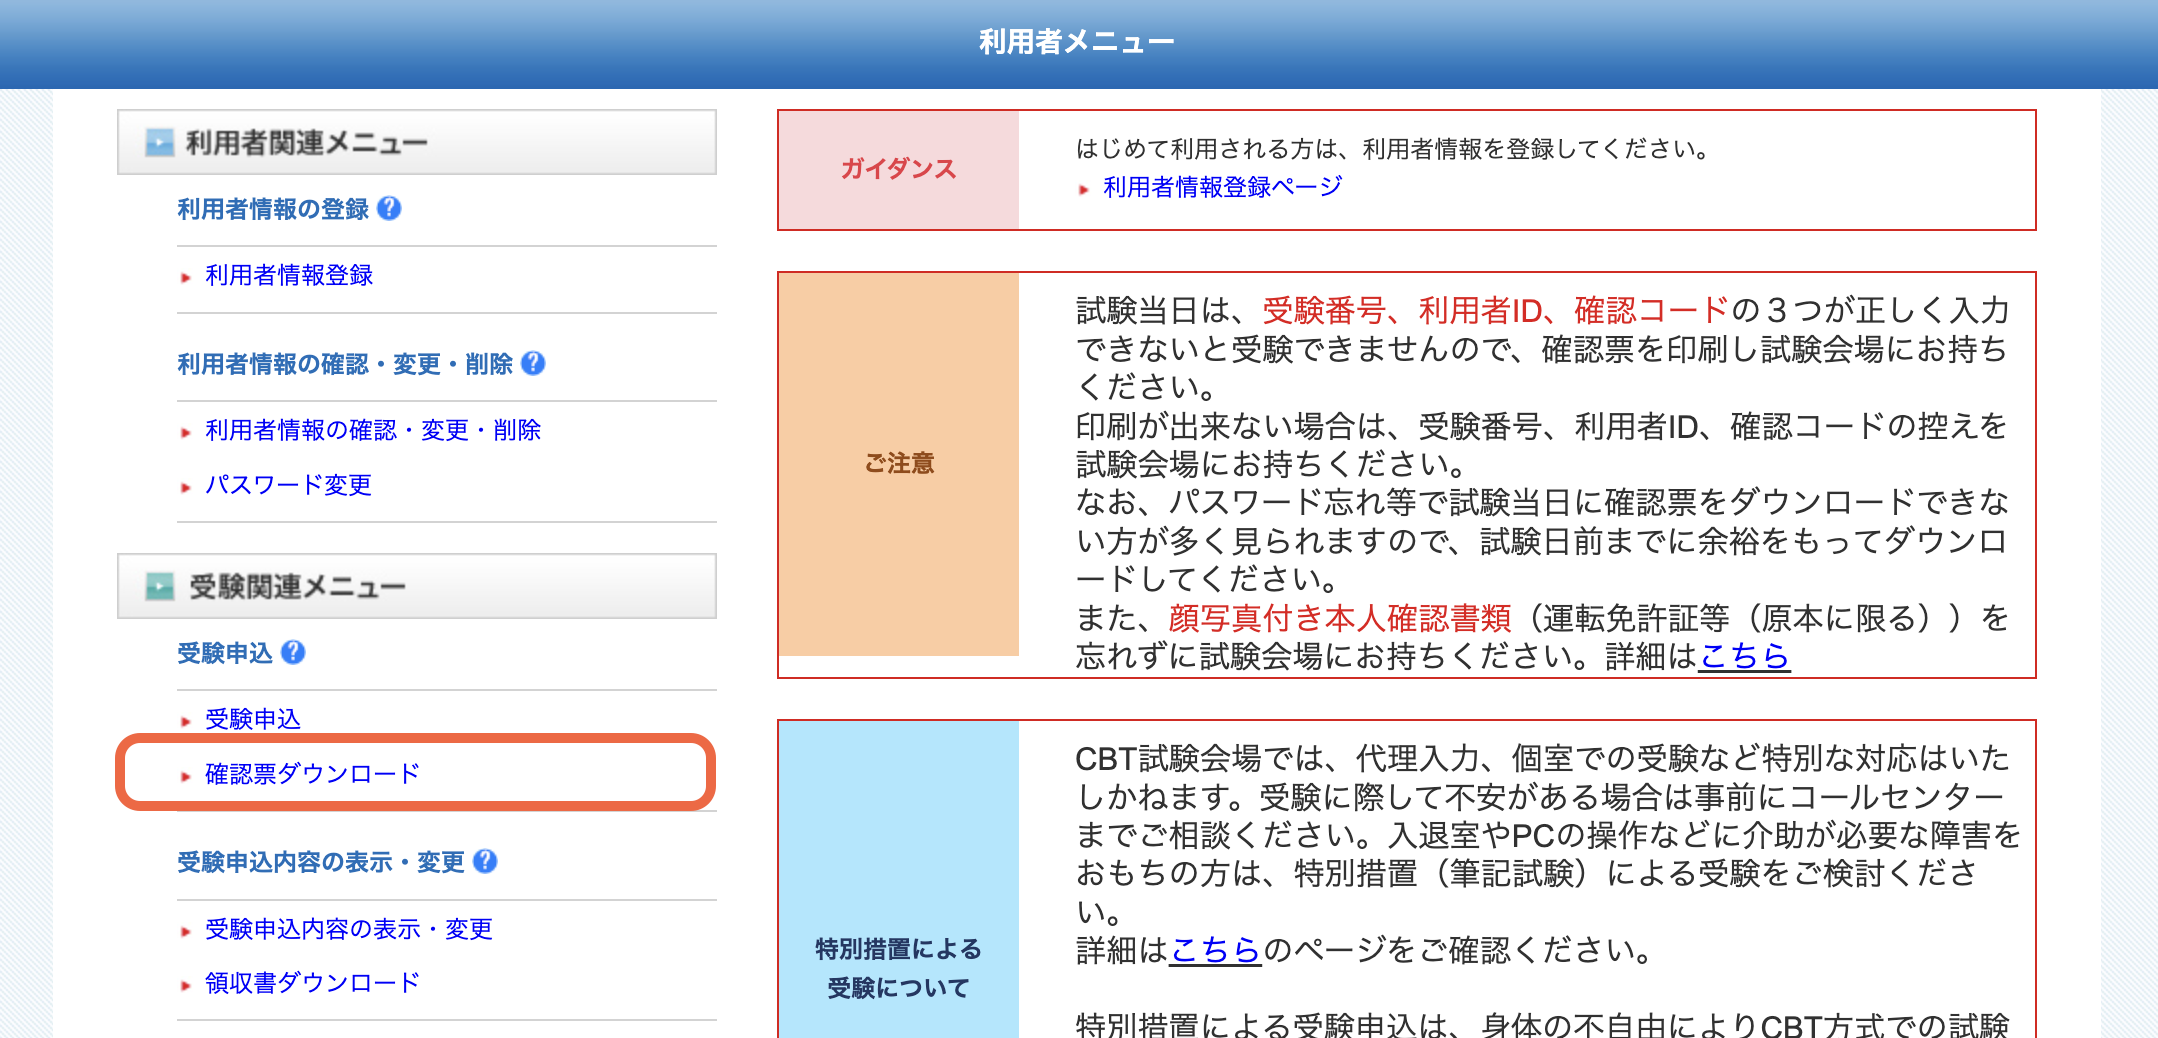
Task: Select the 利用者情報の登録 heading text
Action: coord(273,208)
